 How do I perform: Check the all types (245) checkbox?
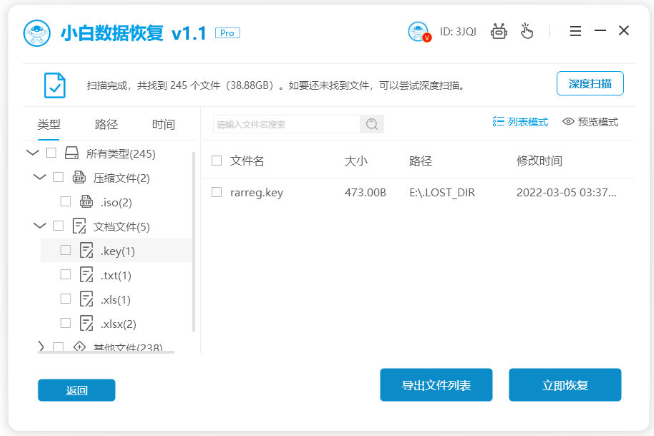[51, 153]
